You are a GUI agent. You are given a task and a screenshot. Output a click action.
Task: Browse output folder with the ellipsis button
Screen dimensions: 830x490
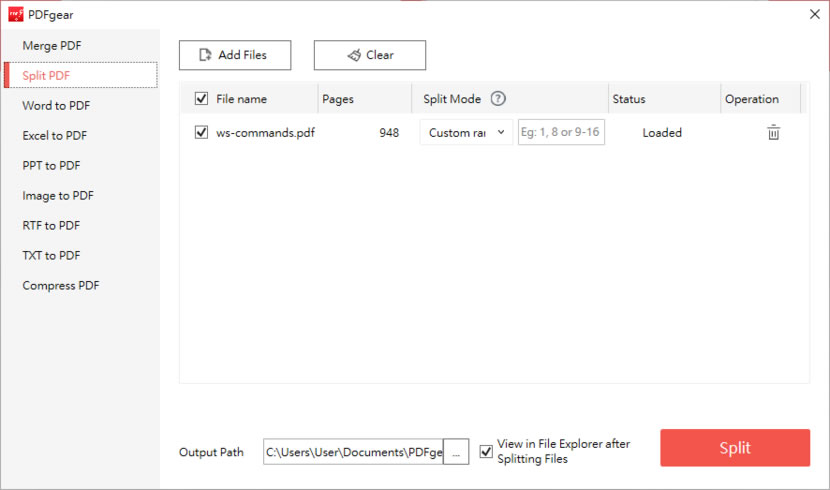pyautogui.click(x=456, y=452)
